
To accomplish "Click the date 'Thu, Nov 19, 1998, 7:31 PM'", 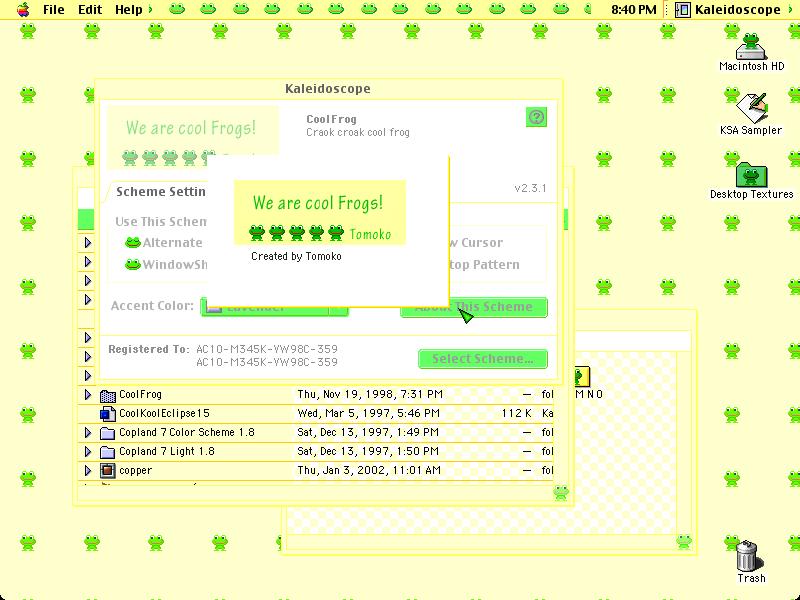I will 370,394.
